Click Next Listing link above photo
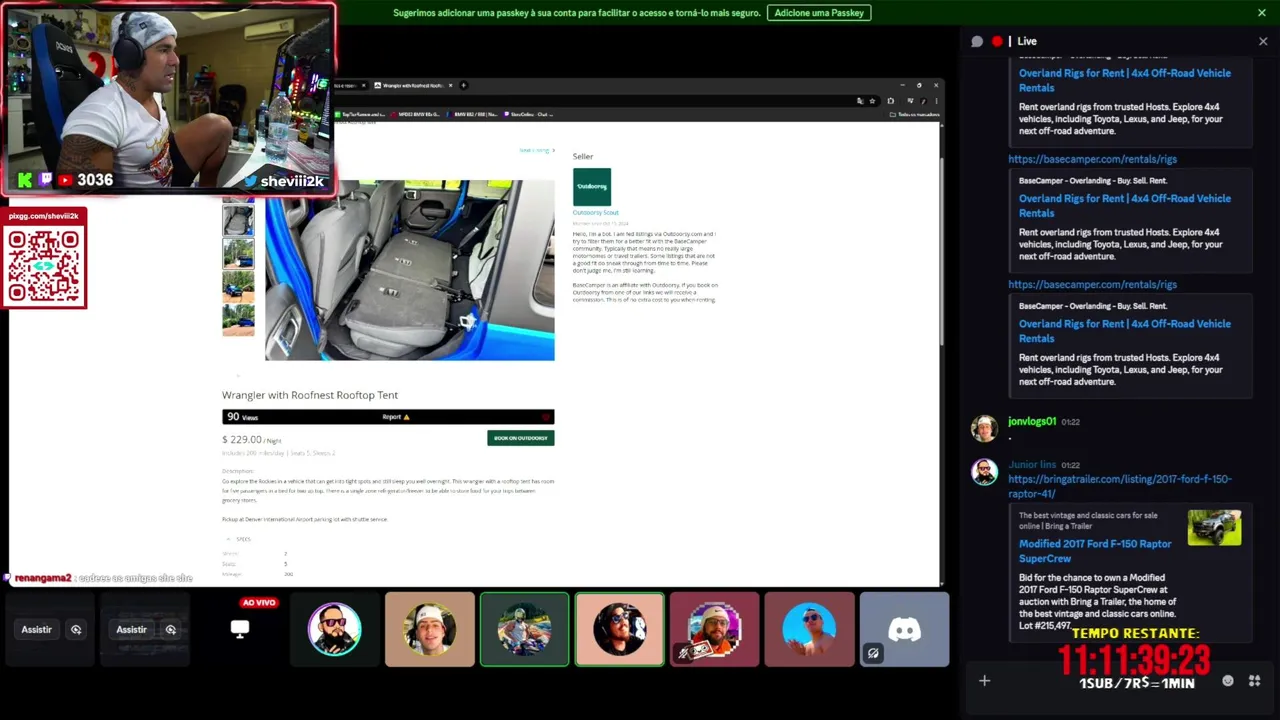This screenshot has width=1280, height=720. tap(537, 150)
